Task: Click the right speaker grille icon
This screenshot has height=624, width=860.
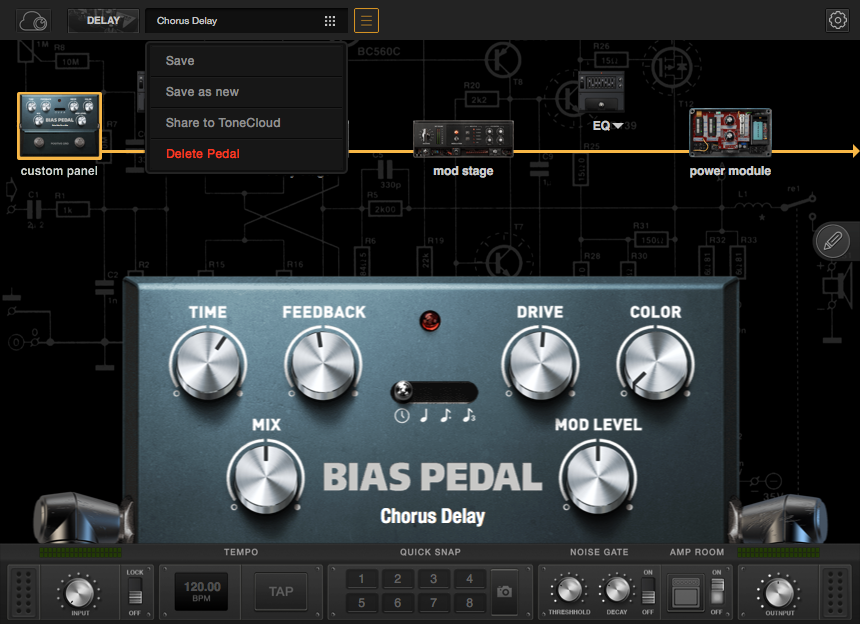Action: [835, 592]
